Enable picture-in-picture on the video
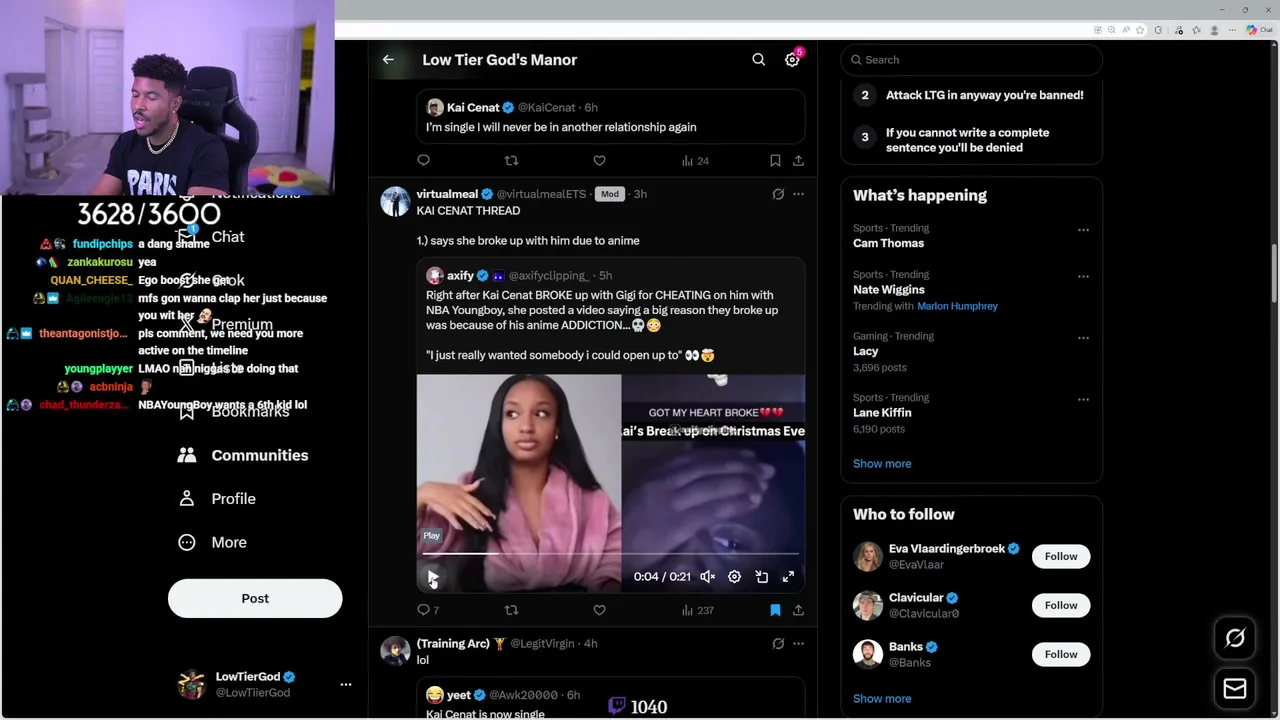The height and width of the screenshot is (720, 1280). 761,577
